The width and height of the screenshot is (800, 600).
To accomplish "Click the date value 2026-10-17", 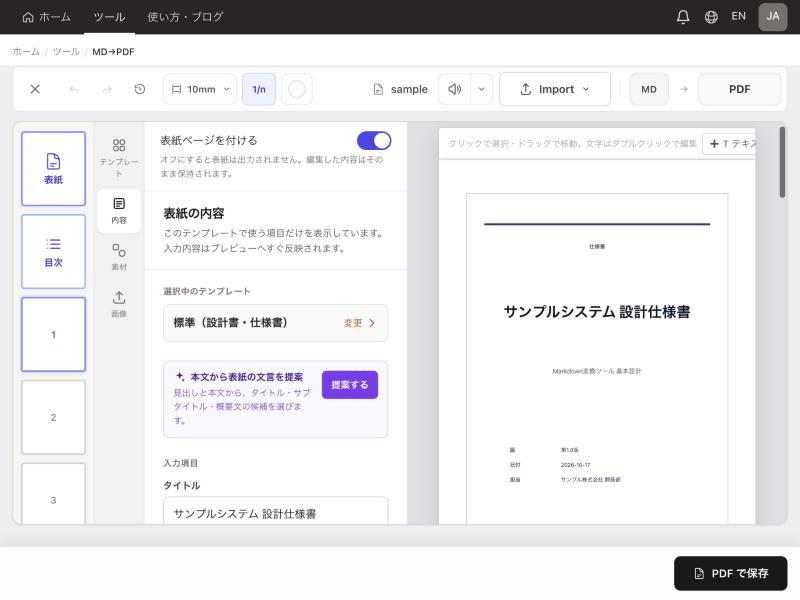I will (575, 465).
